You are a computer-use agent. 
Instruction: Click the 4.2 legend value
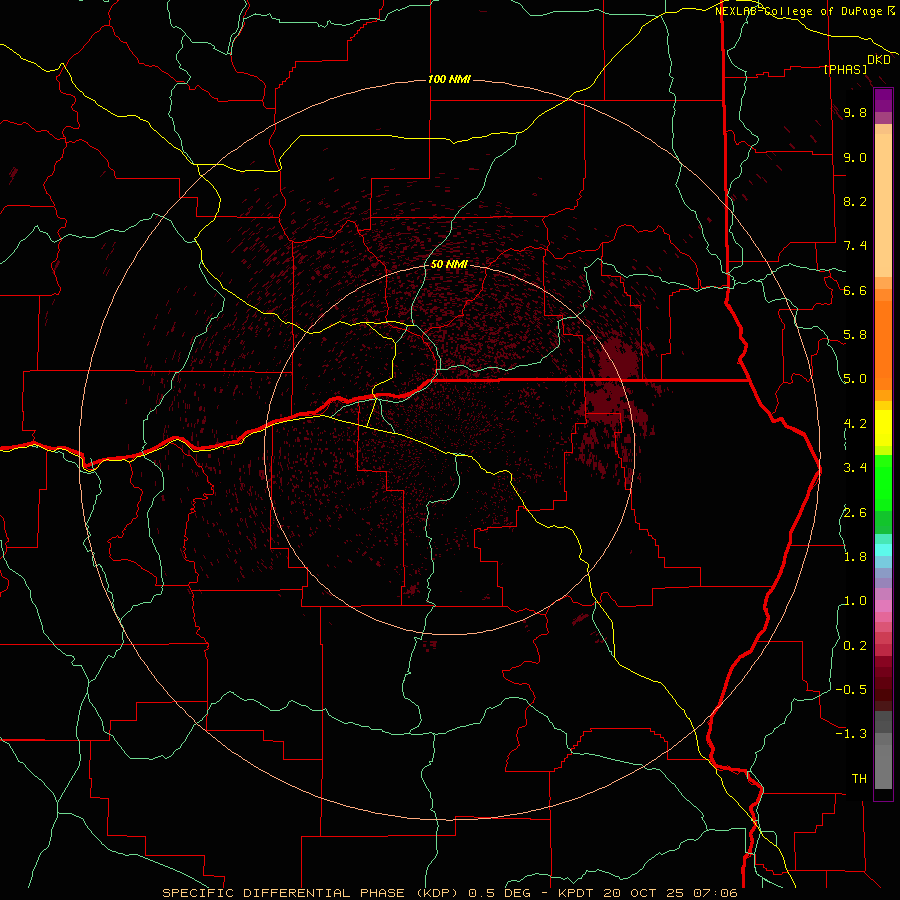[855, 424]
